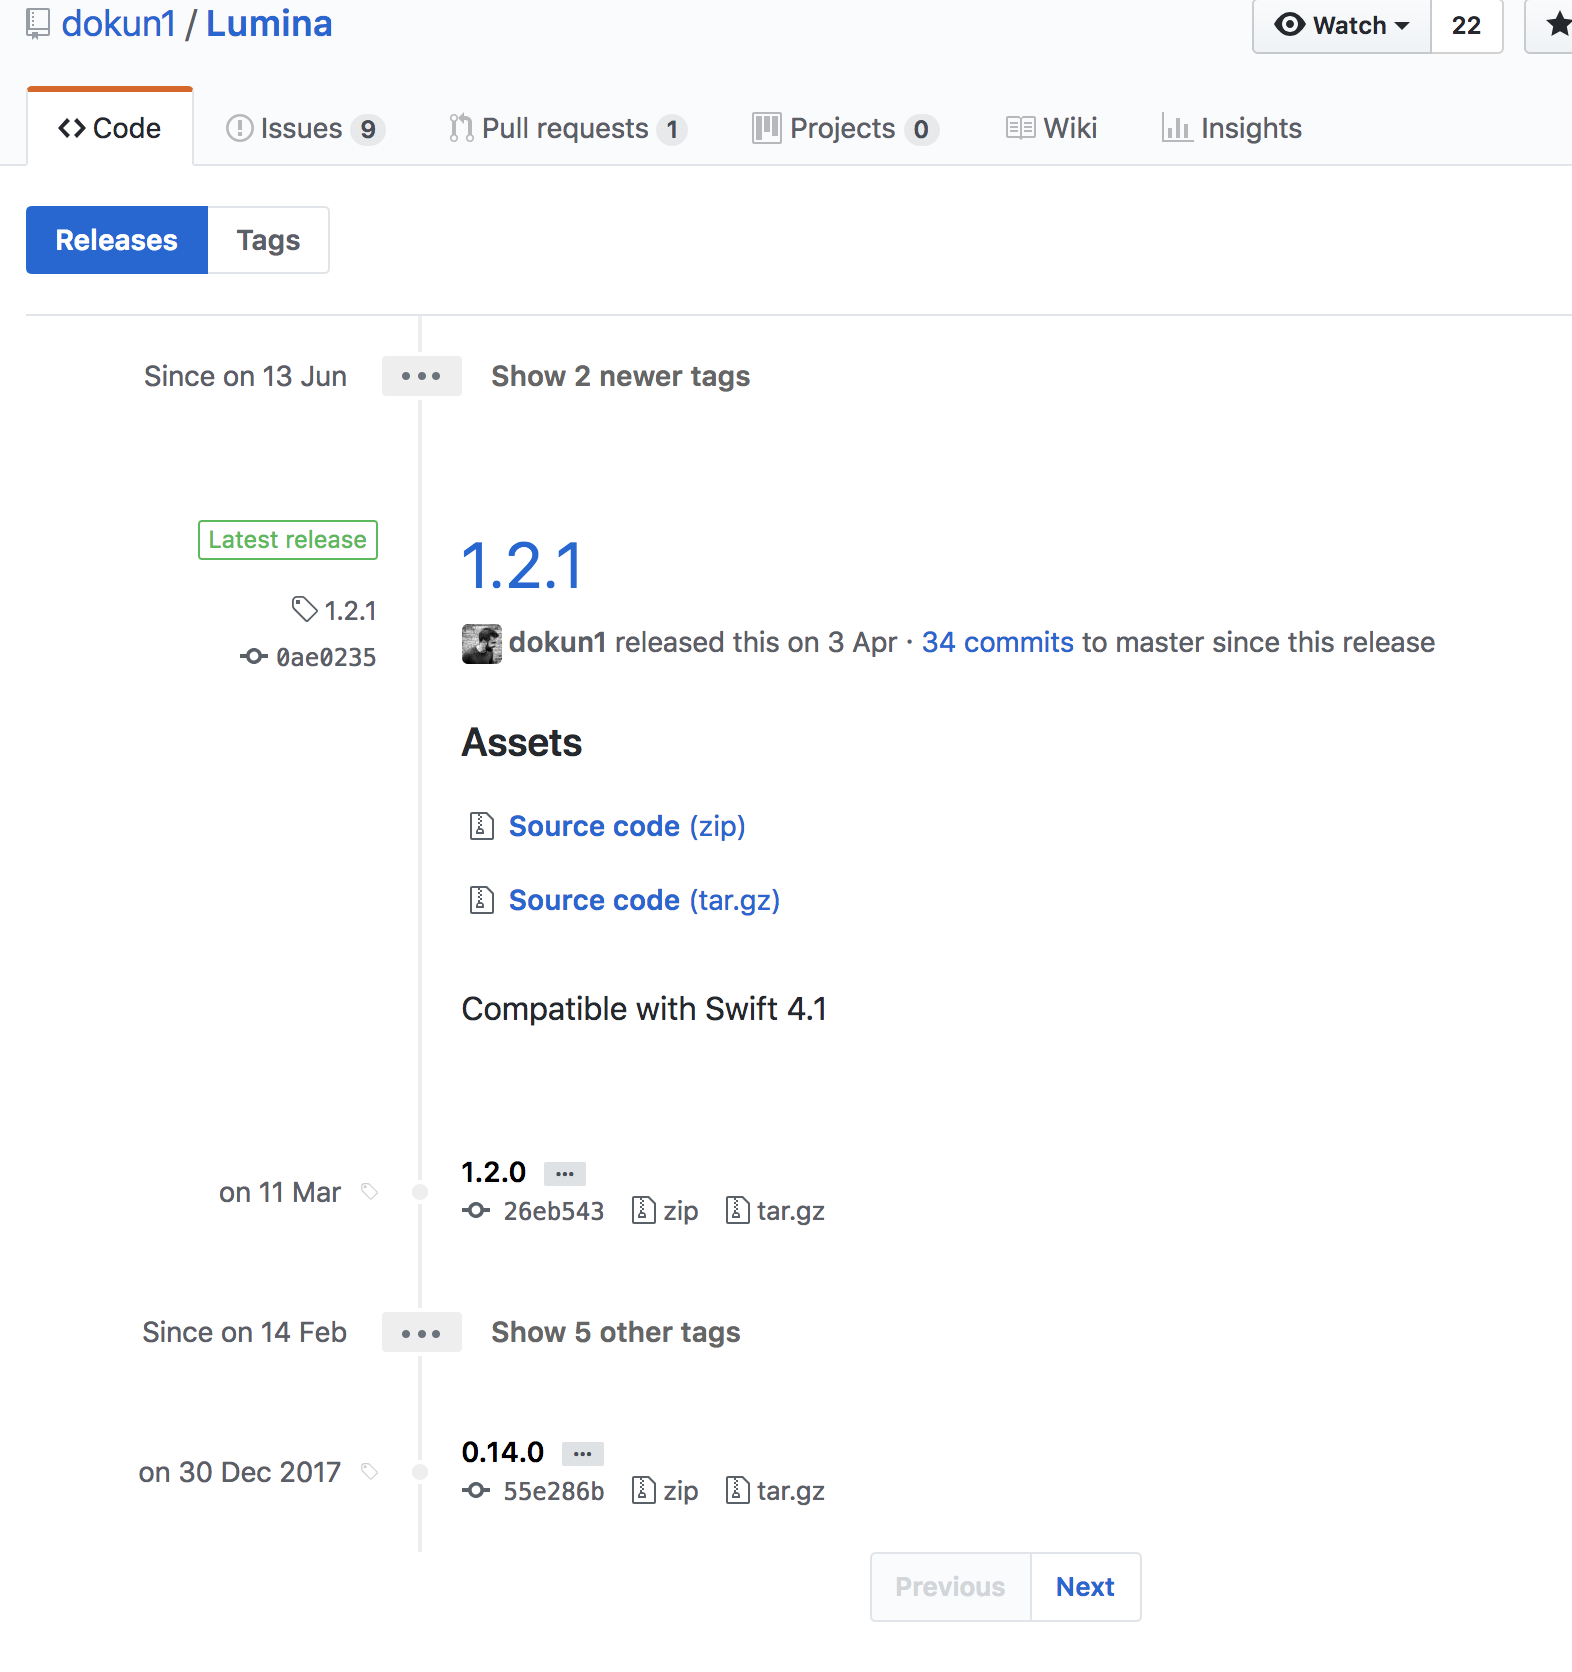Expand the 5 other tags ellipsis
The image size is (1572, 1672).
coord(421,1332)
